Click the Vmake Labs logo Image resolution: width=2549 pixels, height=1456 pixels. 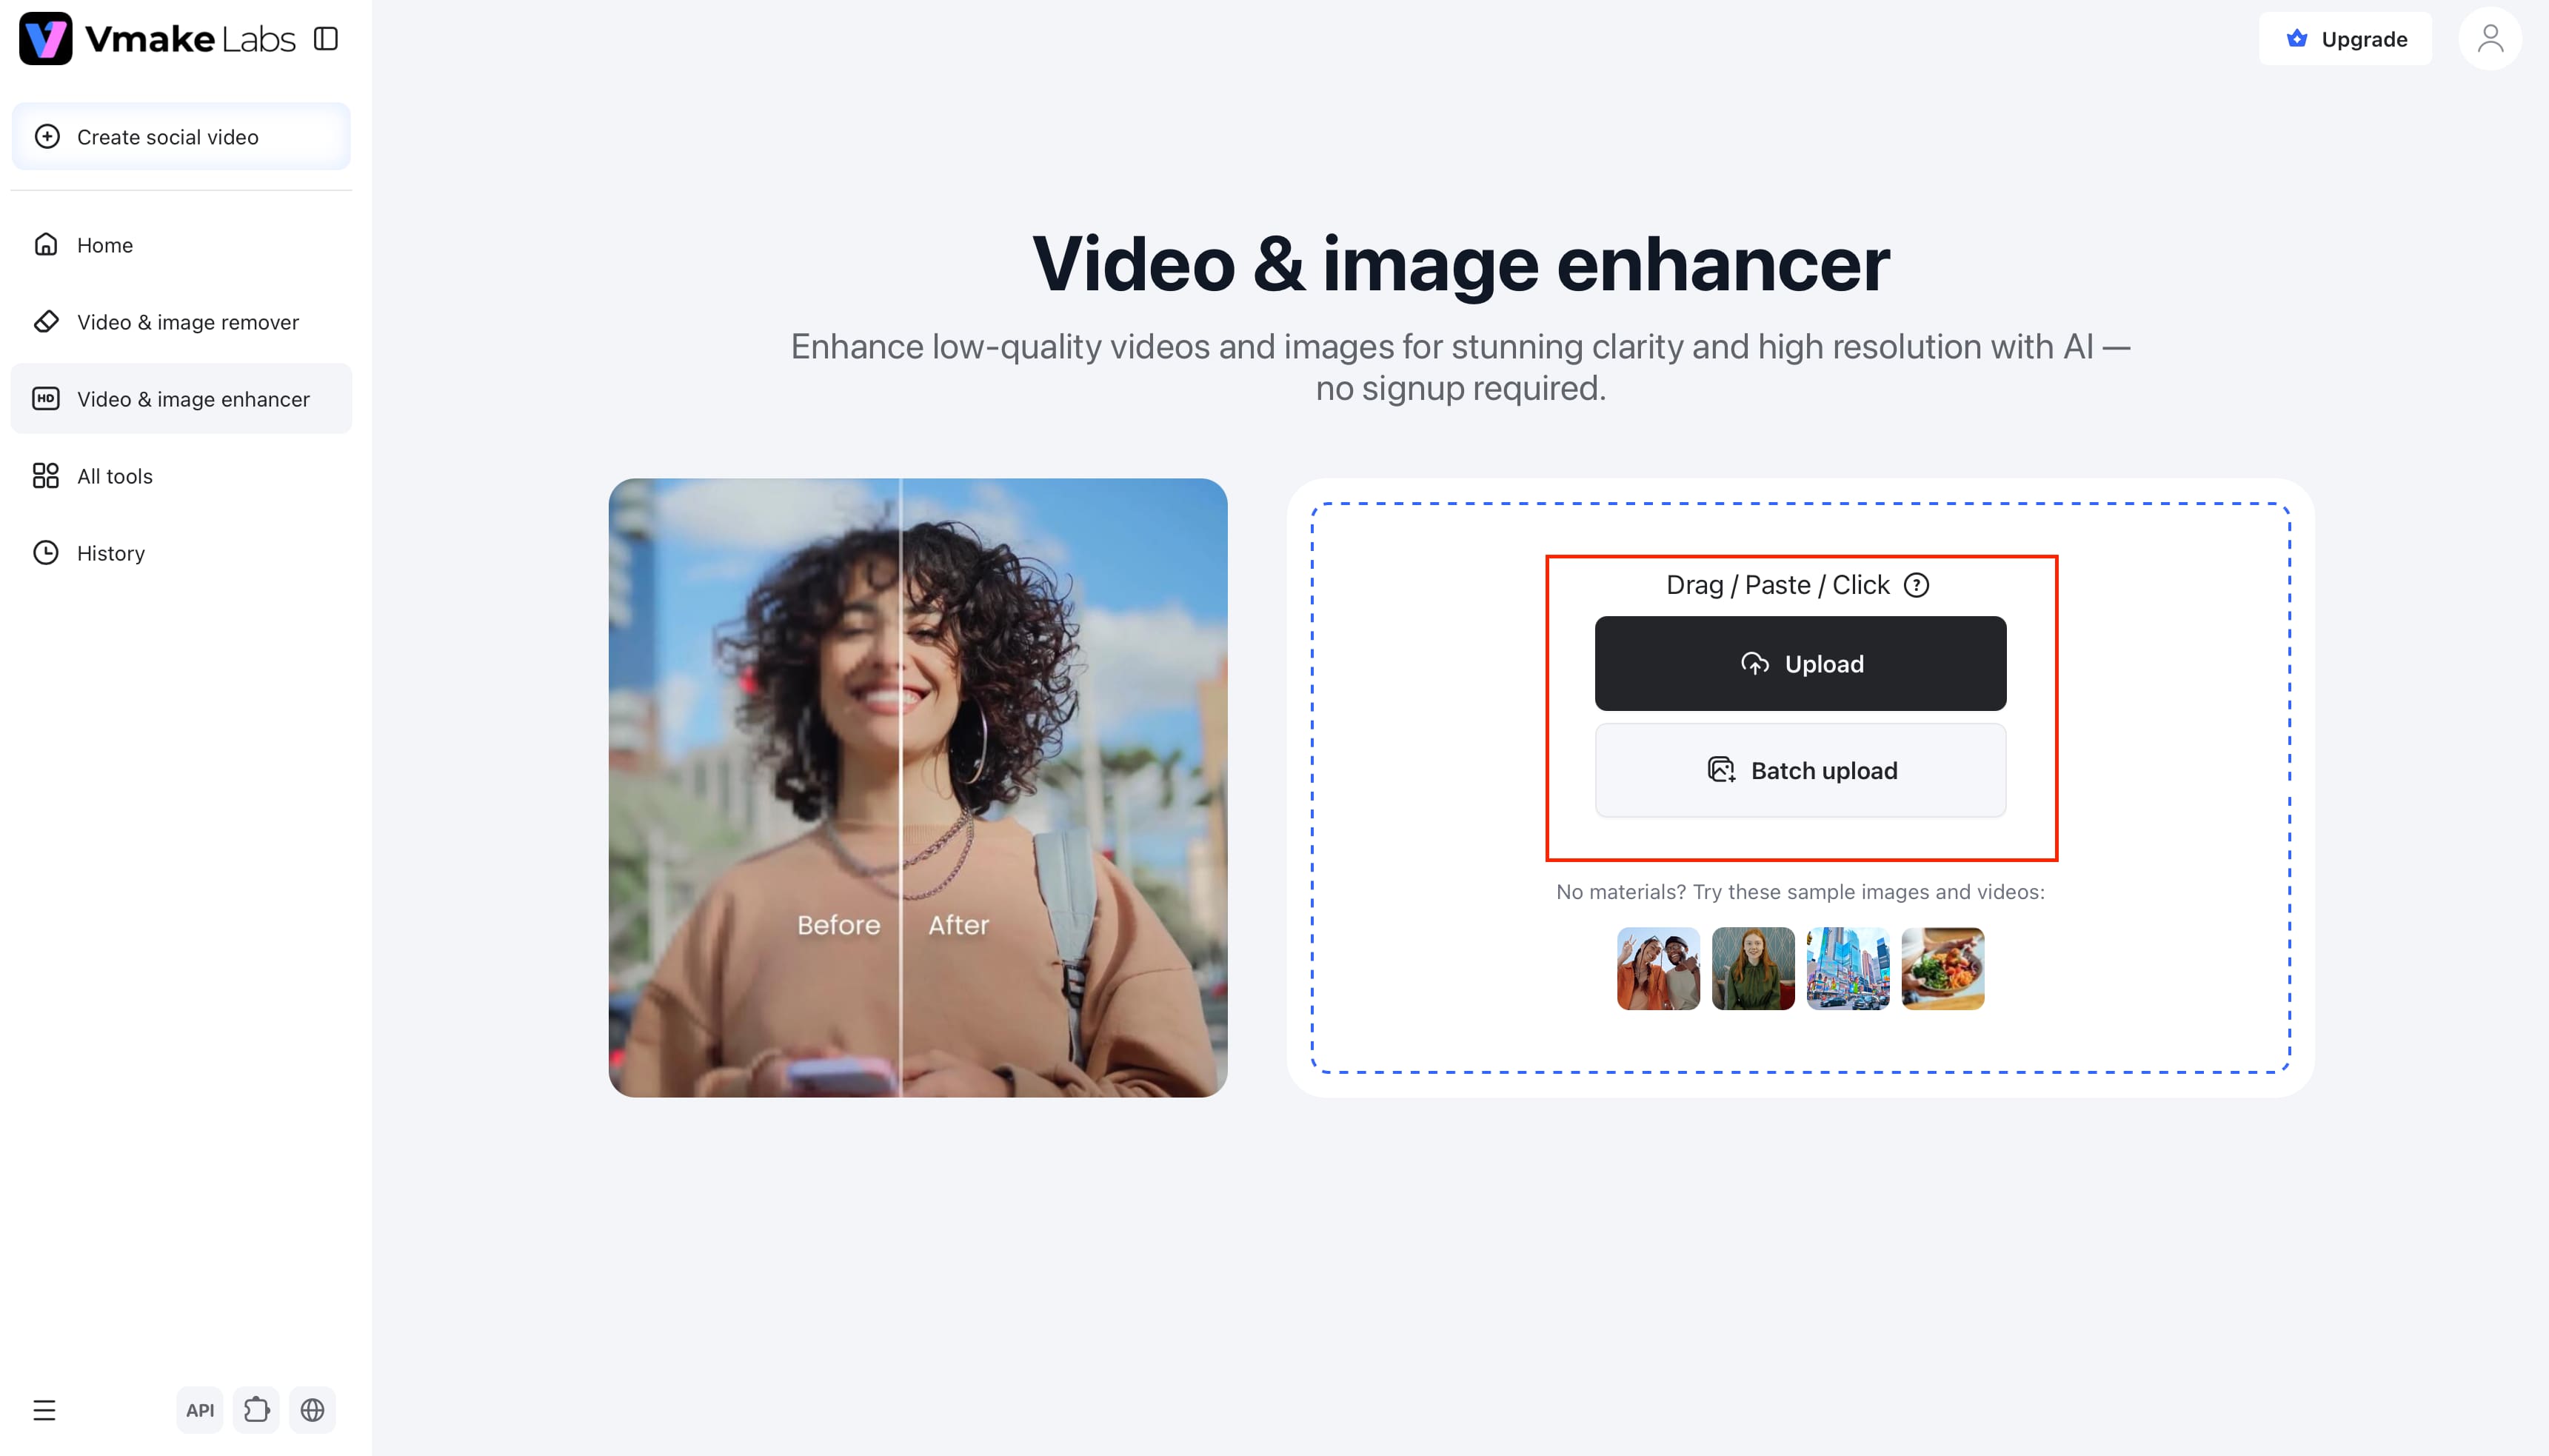click(157, 39)
